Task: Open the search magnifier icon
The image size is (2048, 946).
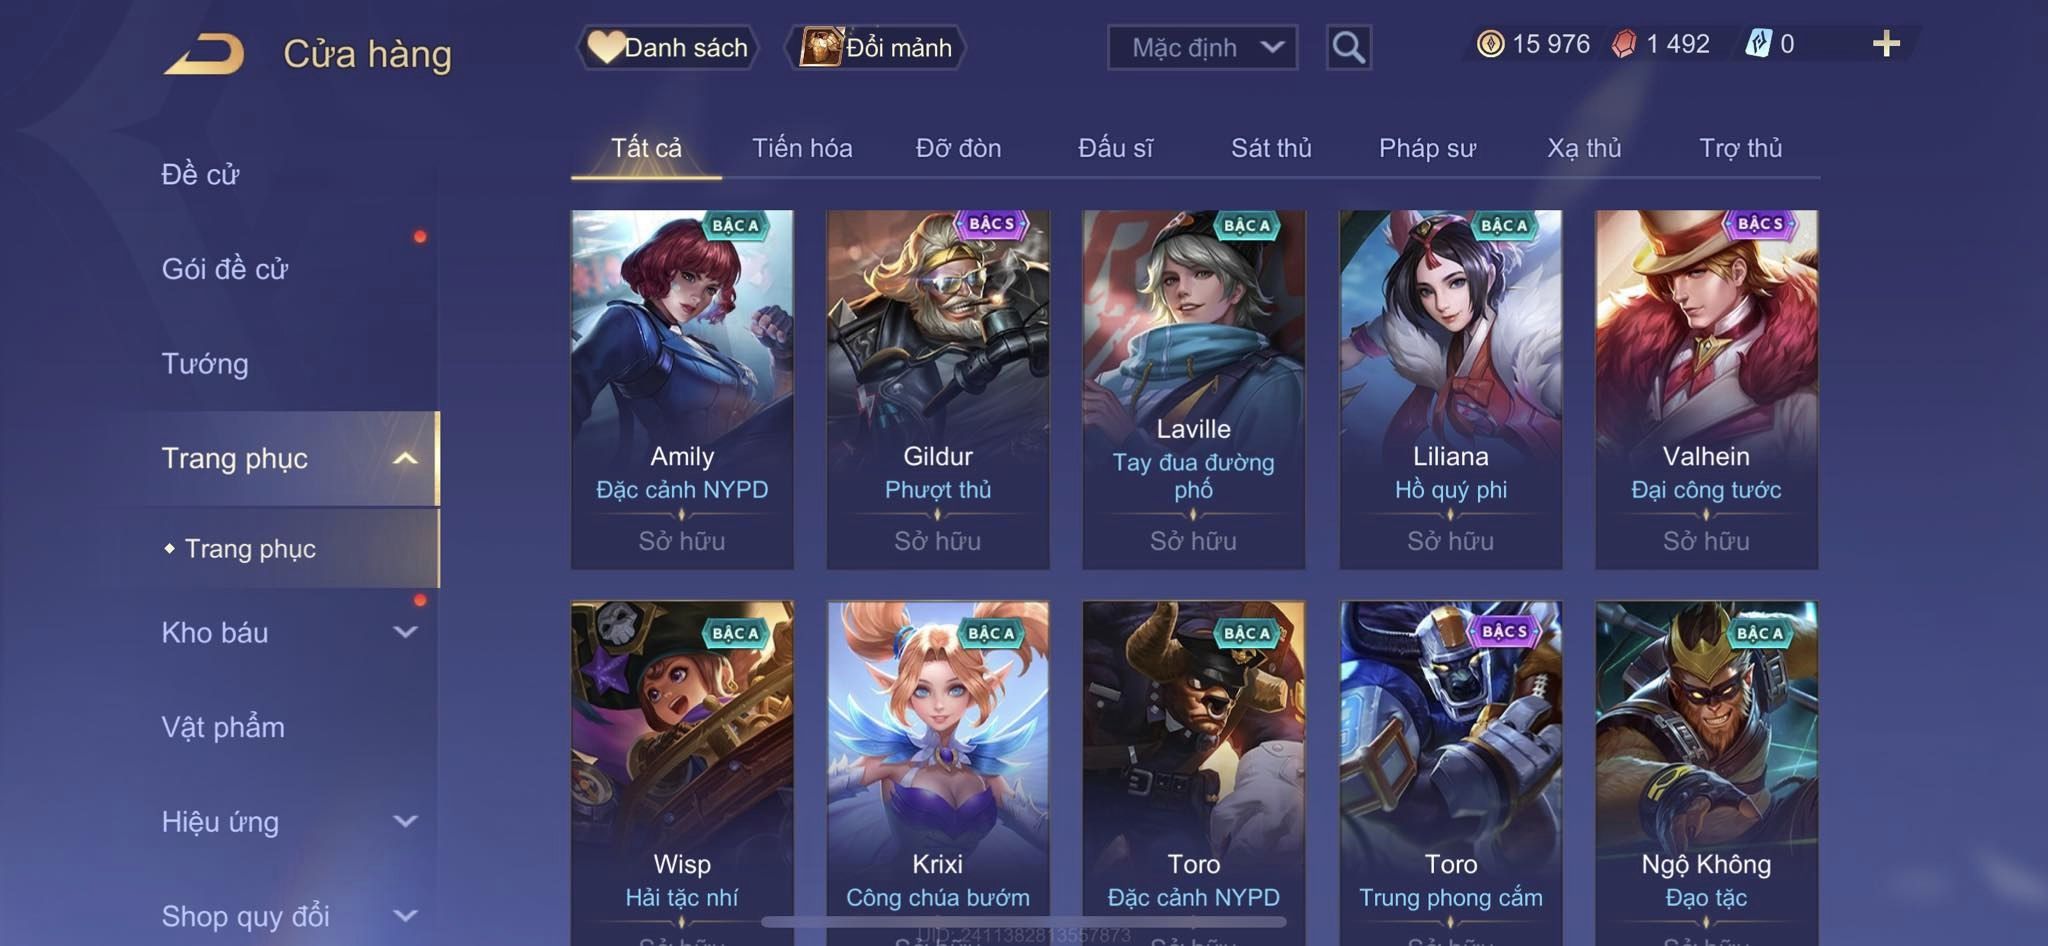Action: pos(1348,47)
